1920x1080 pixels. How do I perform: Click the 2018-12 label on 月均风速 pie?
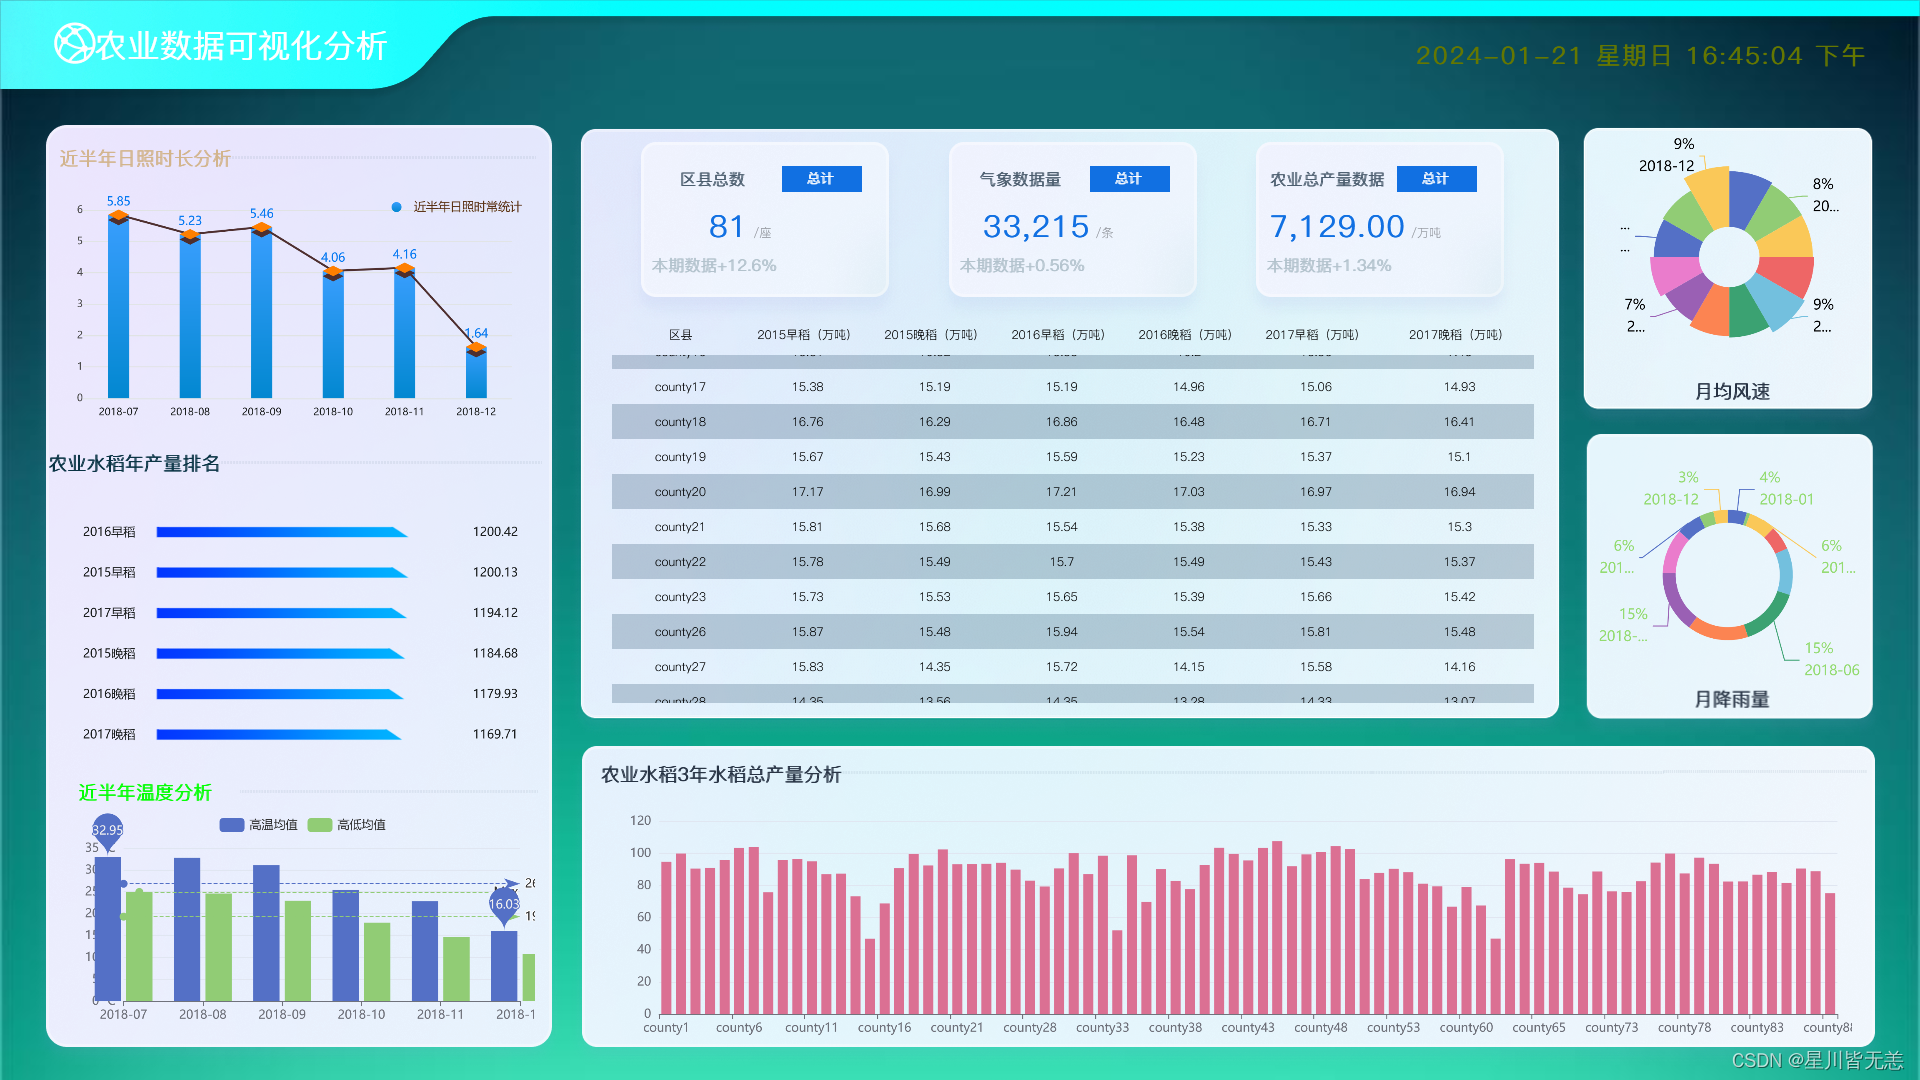pos(1666,166)
